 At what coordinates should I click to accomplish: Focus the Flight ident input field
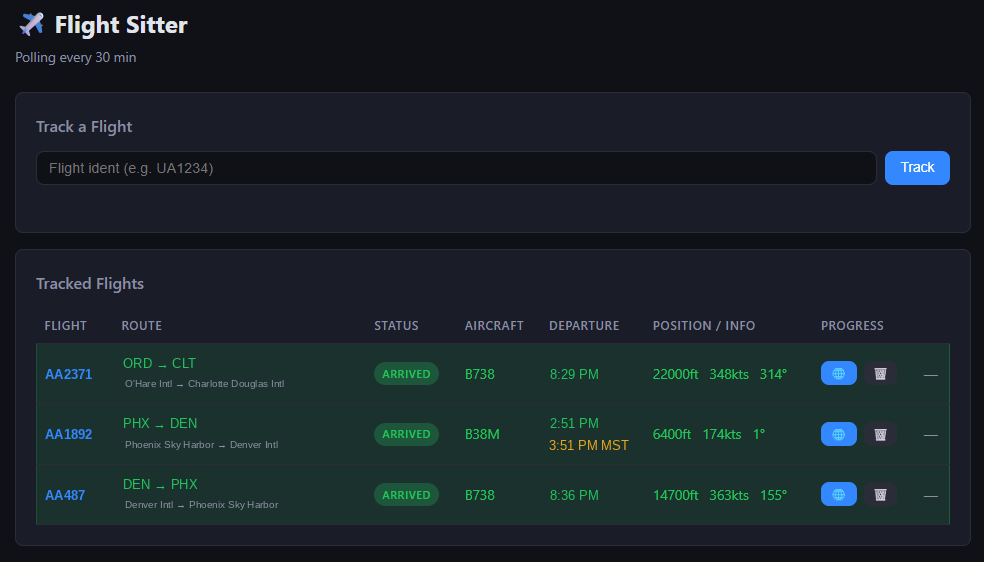click(456, 168)
